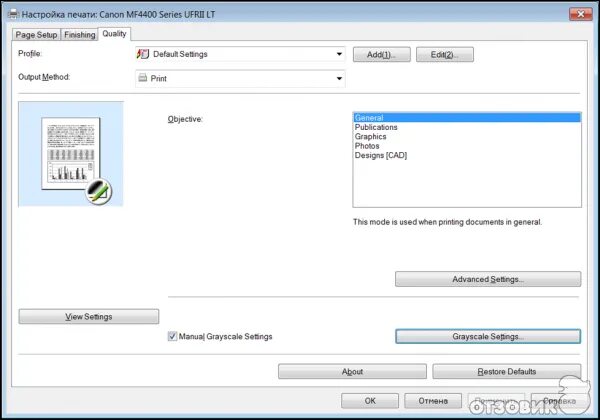The height and width of the screenshot is (420, 600).
Task: Click the Default Settings profile icon
Action: [143, 54]
